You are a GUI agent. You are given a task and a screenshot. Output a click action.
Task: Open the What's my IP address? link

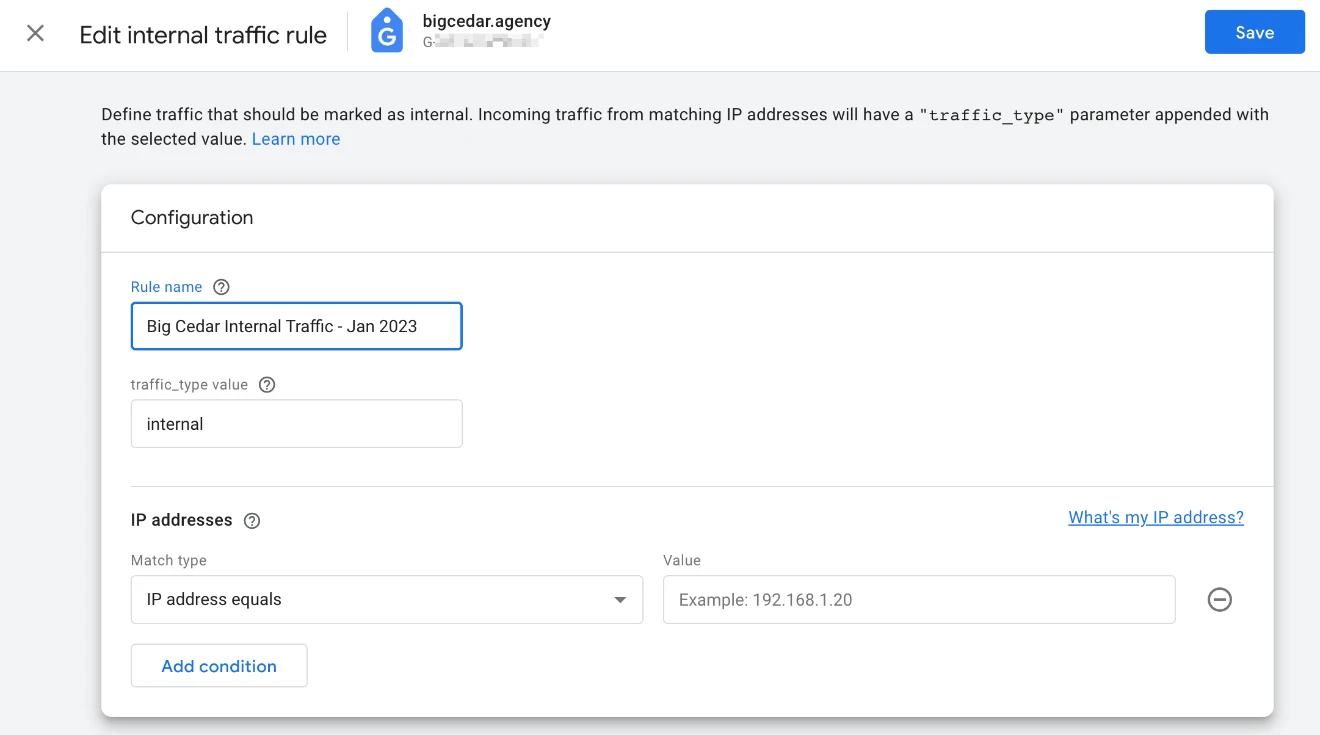(x=1156, y=517)
